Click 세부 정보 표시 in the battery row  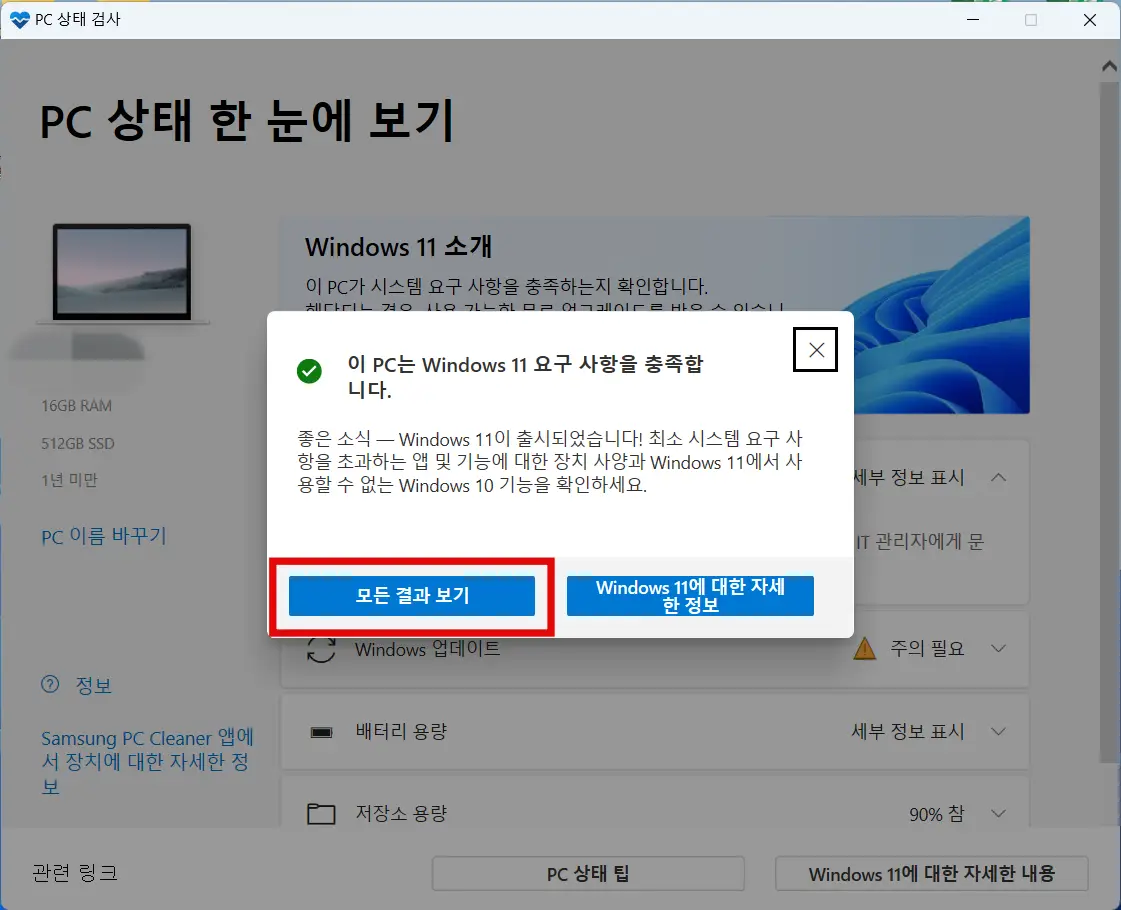click(x=908, y=731)
